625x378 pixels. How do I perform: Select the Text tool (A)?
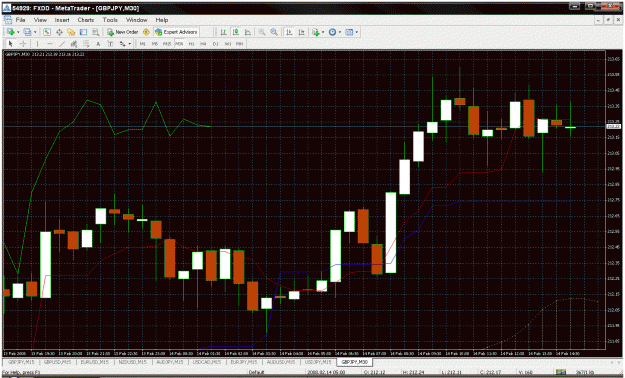point(98,44)
